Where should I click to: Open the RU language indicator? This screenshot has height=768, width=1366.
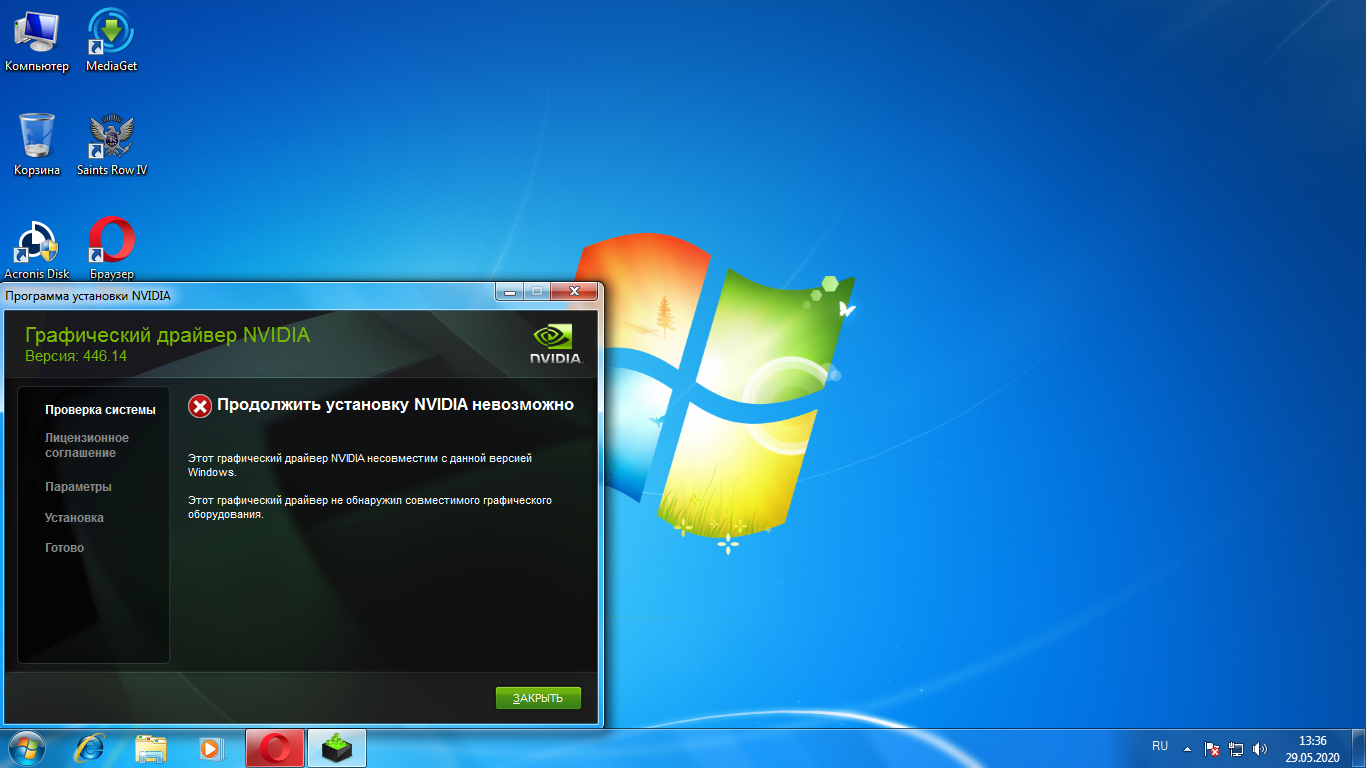pos(1160,747)
